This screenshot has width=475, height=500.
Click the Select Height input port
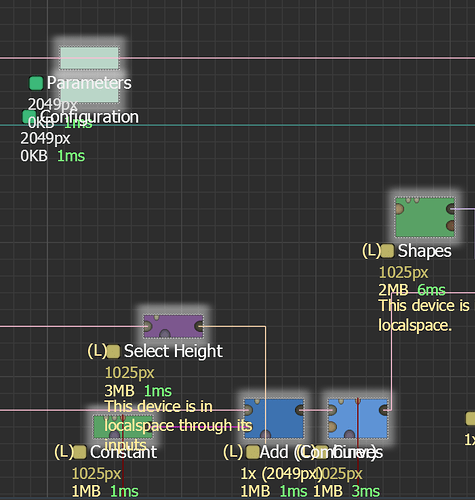coord(148,326)
